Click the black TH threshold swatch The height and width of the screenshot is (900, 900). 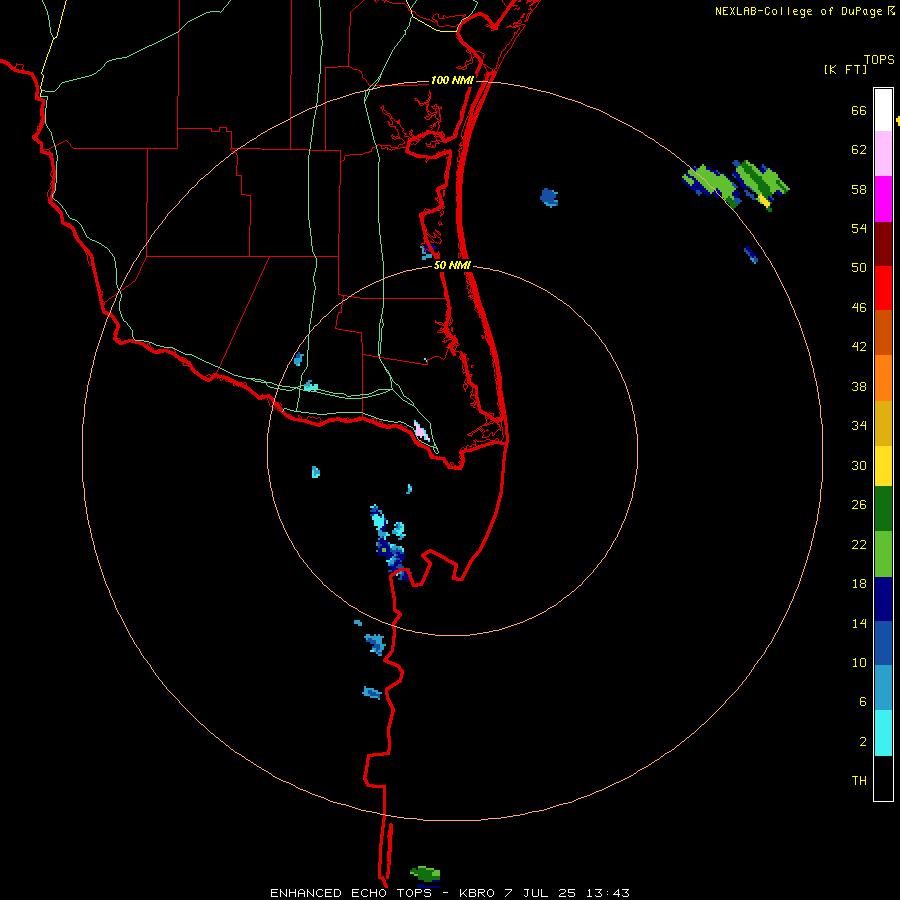click(883, 778)
